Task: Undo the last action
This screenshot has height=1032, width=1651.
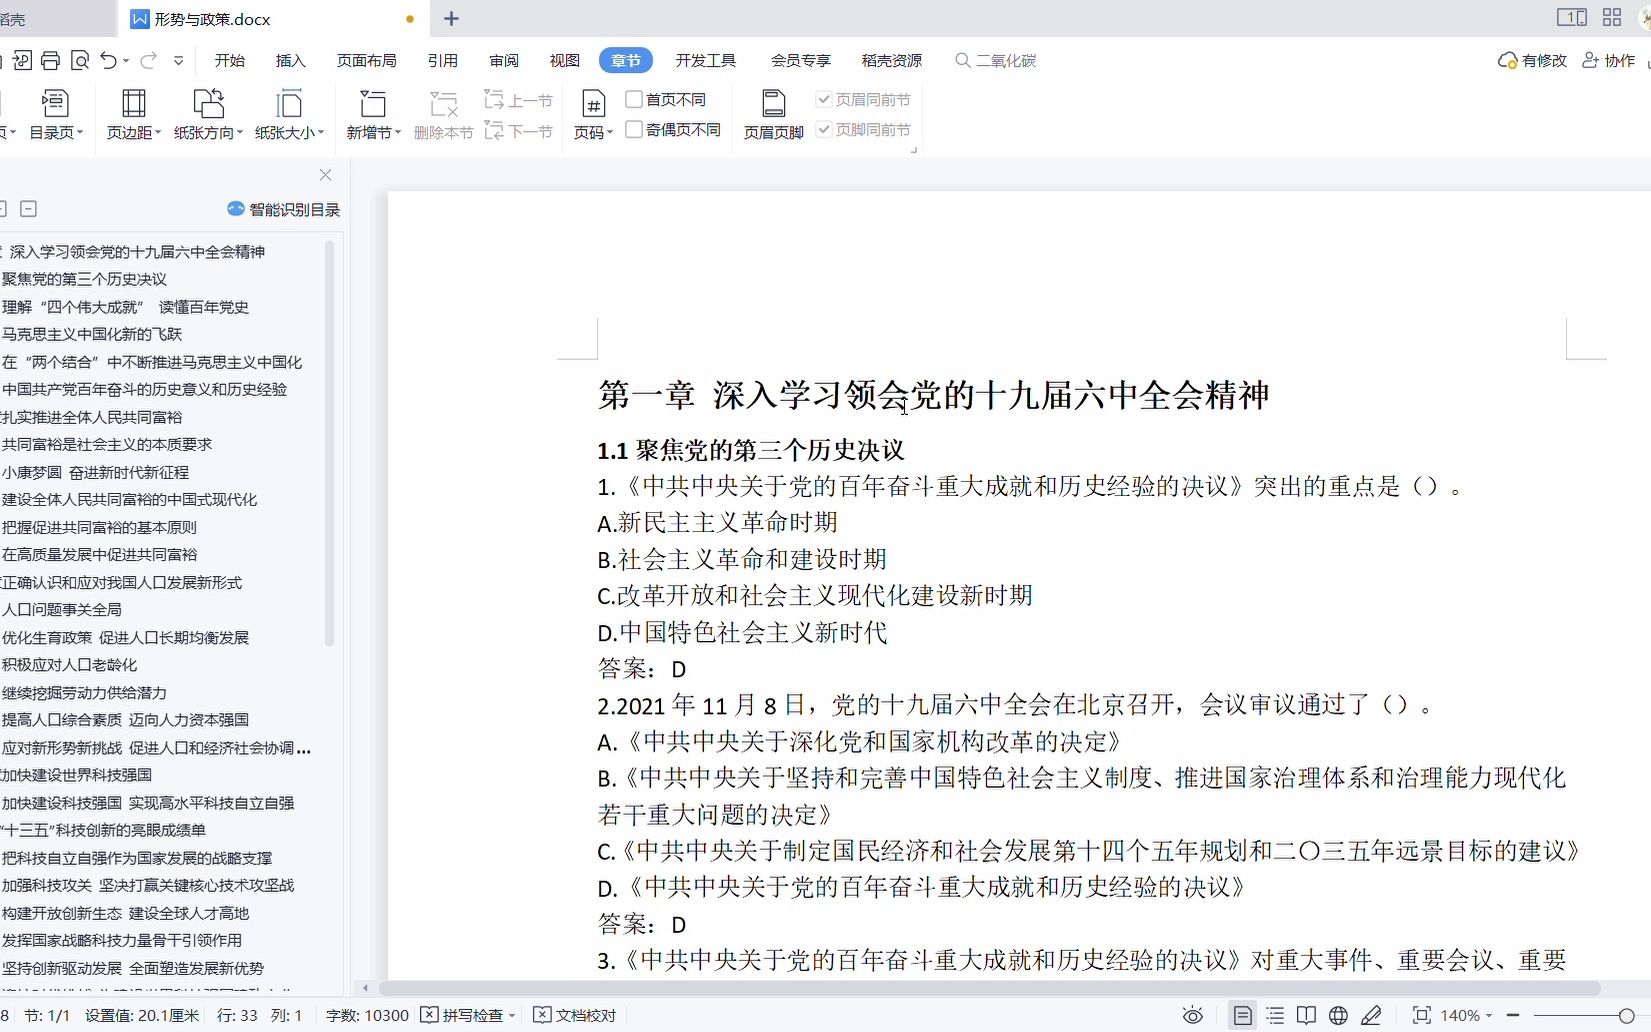Action: pyautogui.click(x=109, y=61)
